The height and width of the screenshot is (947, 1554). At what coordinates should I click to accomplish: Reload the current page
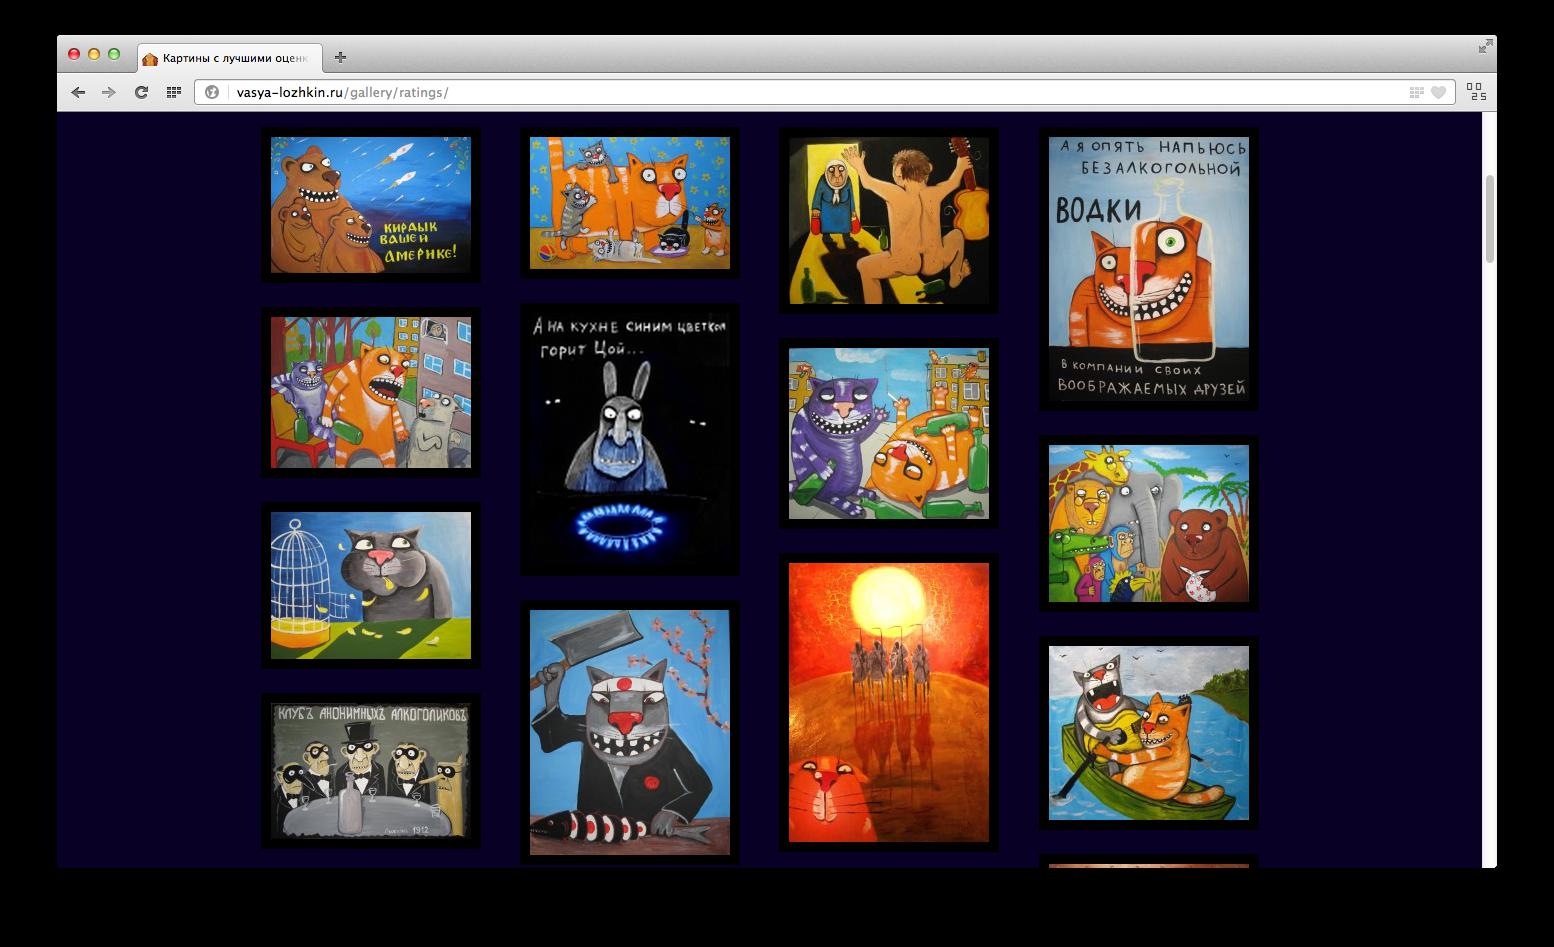141,92
